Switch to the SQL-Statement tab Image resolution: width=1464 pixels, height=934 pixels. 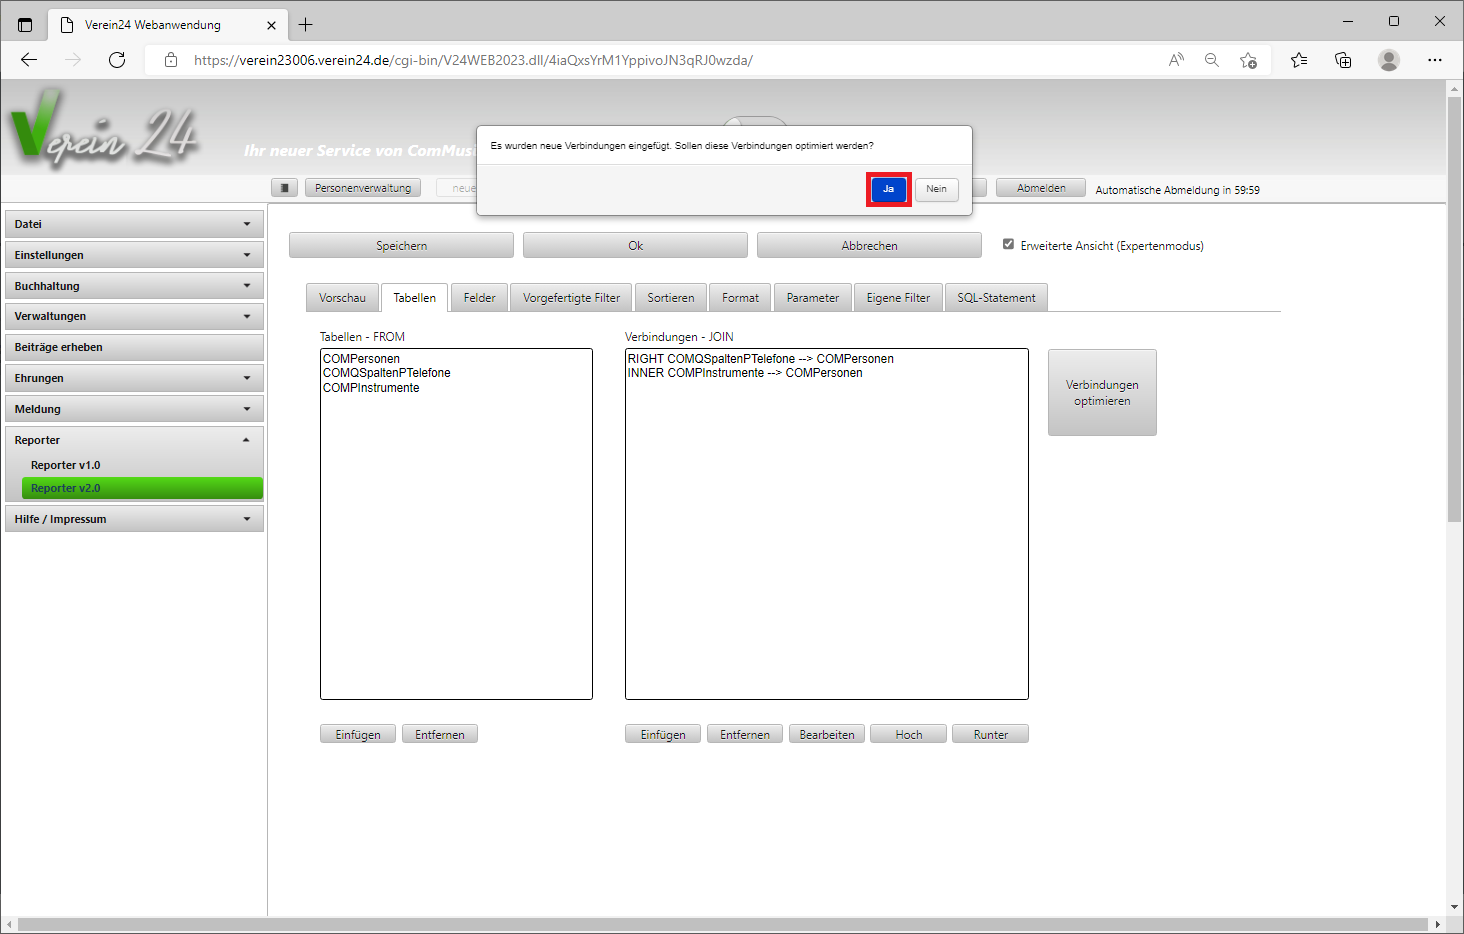[x=995, y=298]
